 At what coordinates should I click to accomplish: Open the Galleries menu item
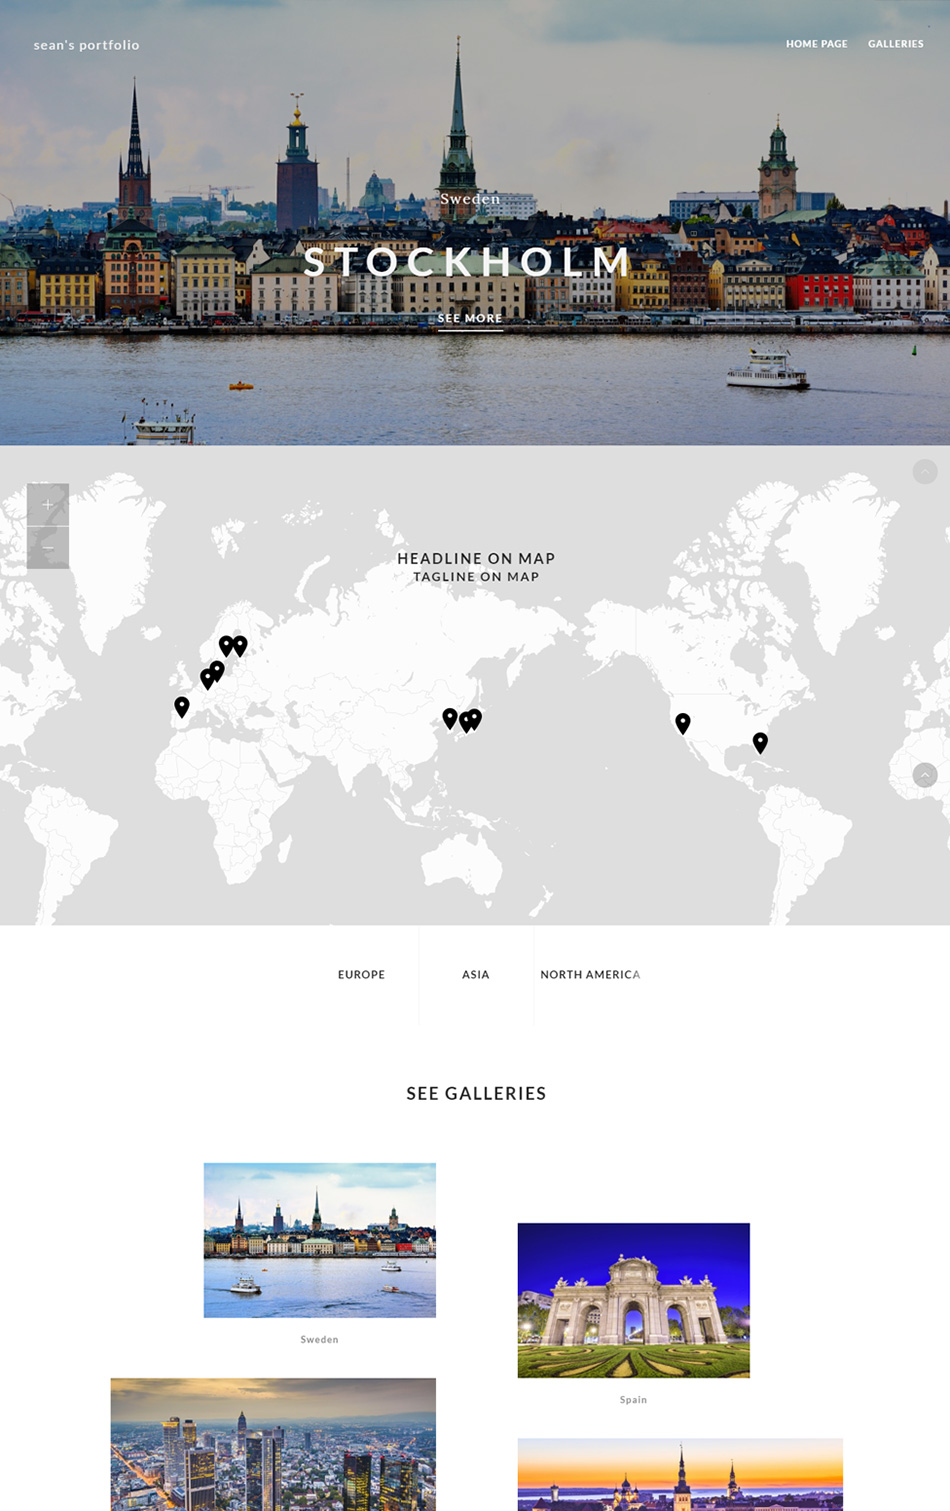point(895,44)
